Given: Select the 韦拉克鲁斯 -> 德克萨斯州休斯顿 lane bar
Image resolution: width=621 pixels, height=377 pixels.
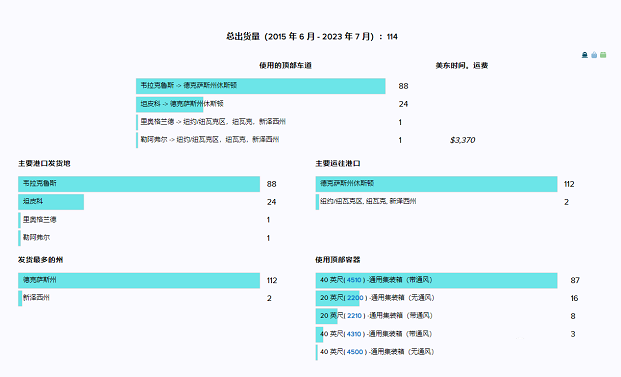Looking at the screenshot, I should (x=261, y=86).
